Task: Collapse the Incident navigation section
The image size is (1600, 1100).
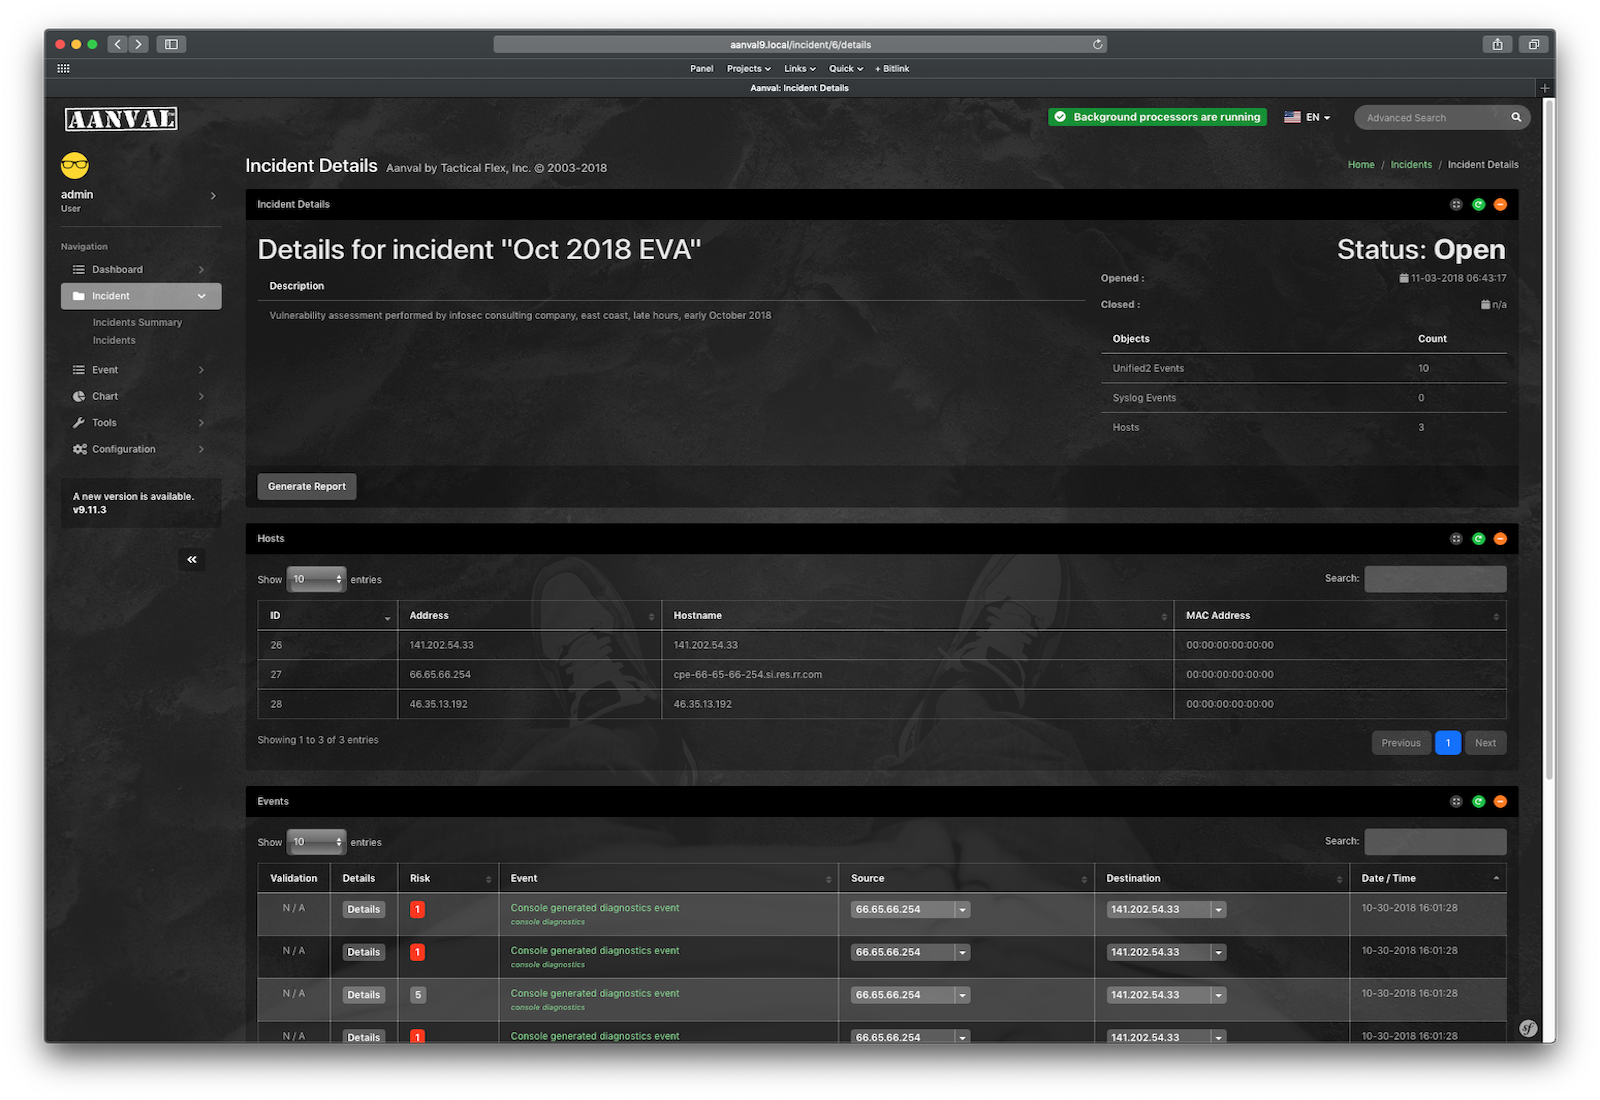Action: pyautogui.click(x=141, y=296)
